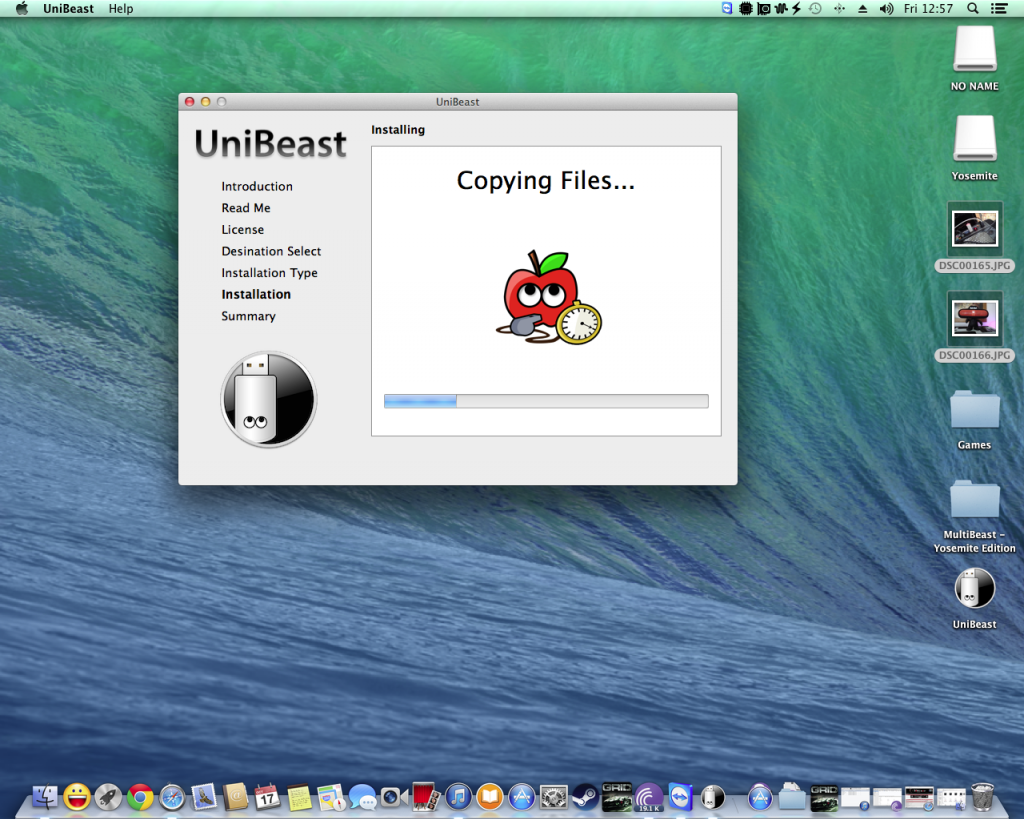Open Mail stamp icon in dock
1024x819 pixels.
204,797
